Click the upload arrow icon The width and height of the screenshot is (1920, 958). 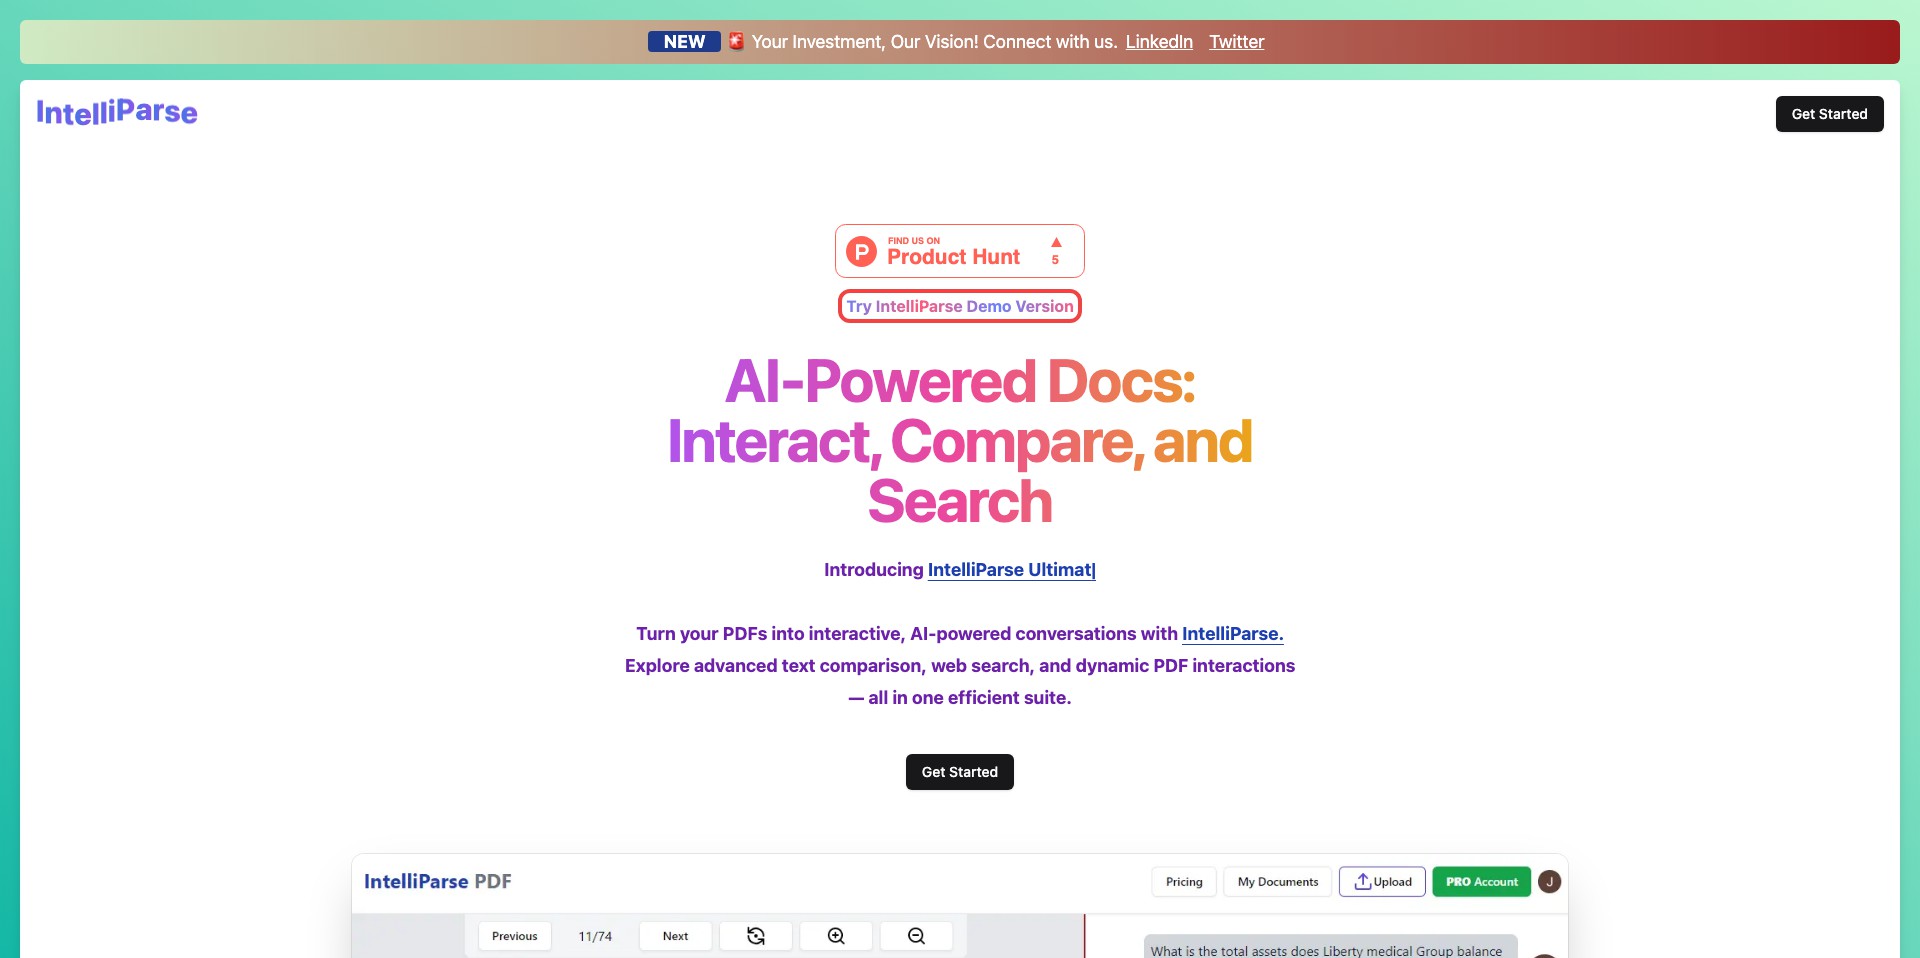1362,881
